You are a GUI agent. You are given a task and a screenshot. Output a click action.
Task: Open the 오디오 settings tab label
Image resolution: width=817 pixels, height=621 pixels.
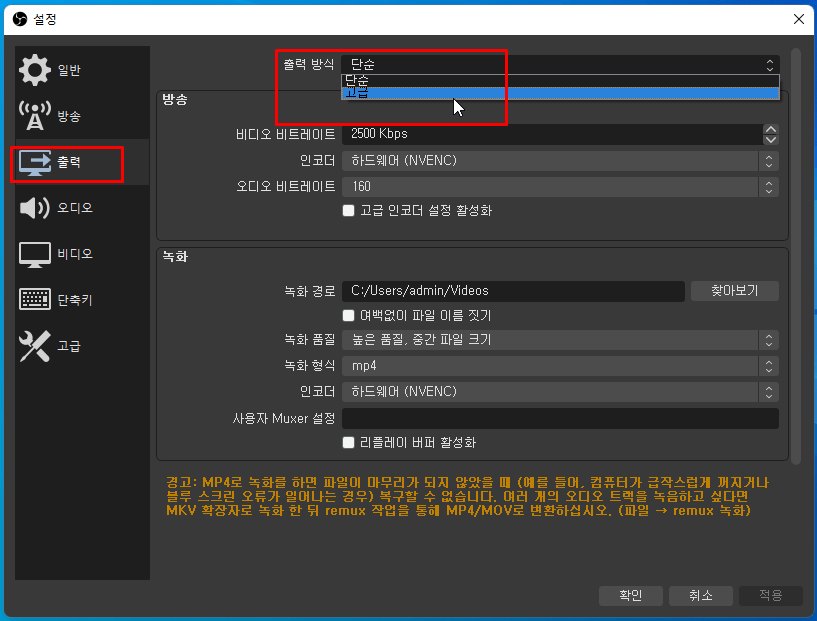point(75,208)
